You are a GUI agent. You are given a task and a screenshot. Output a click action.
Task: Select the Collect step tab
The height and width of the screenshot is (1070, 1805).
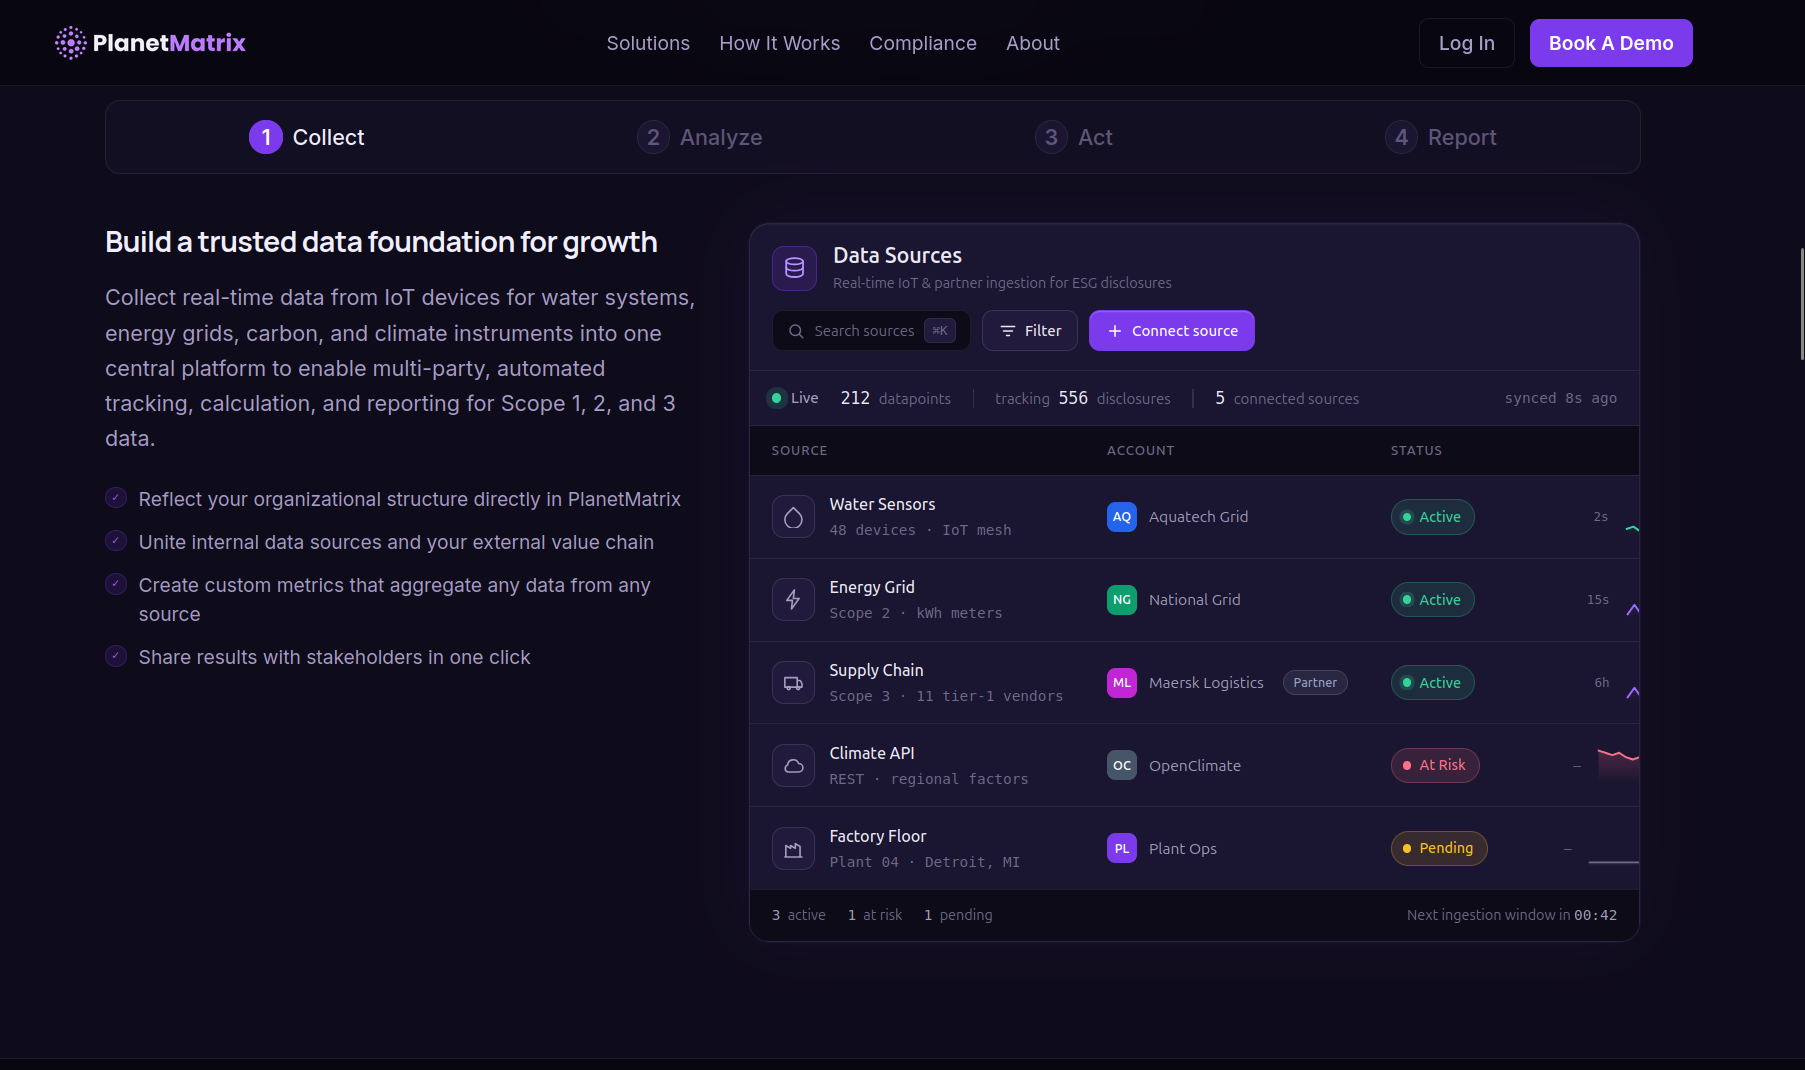[x=306, y=137]
